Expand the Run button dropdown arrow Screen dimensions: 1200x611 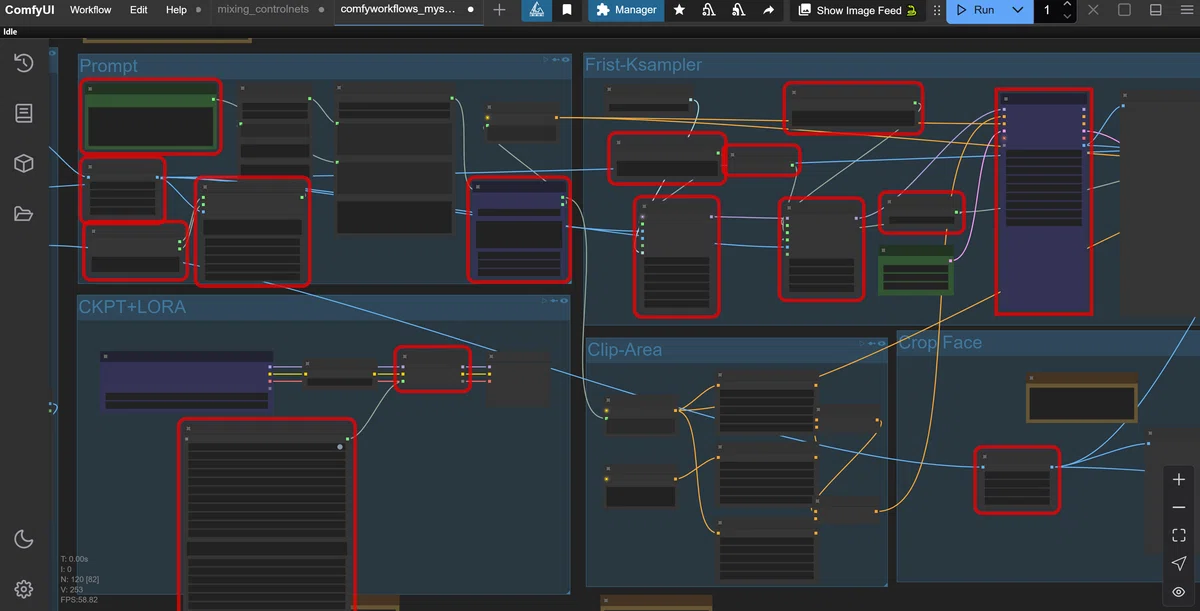coord(1018,10)
